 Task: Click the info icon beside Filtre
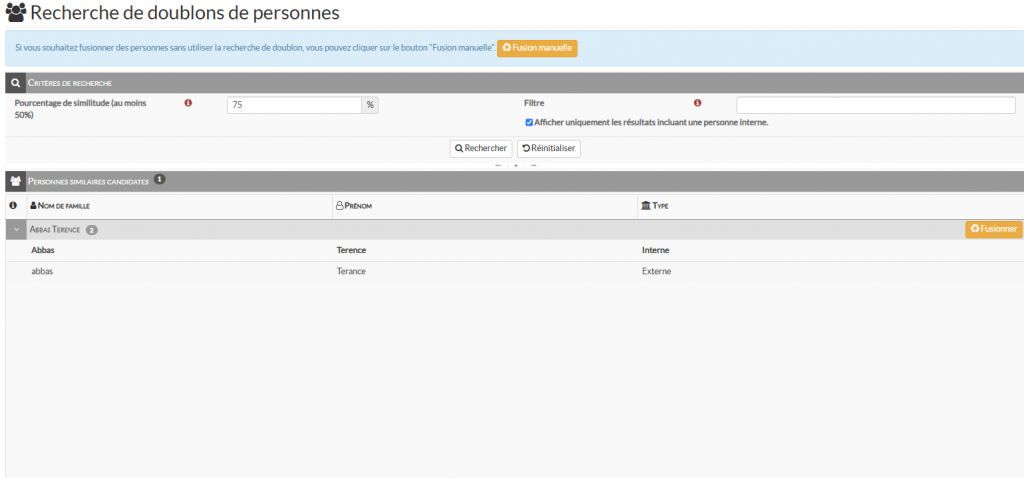click(x=697, y=103)
